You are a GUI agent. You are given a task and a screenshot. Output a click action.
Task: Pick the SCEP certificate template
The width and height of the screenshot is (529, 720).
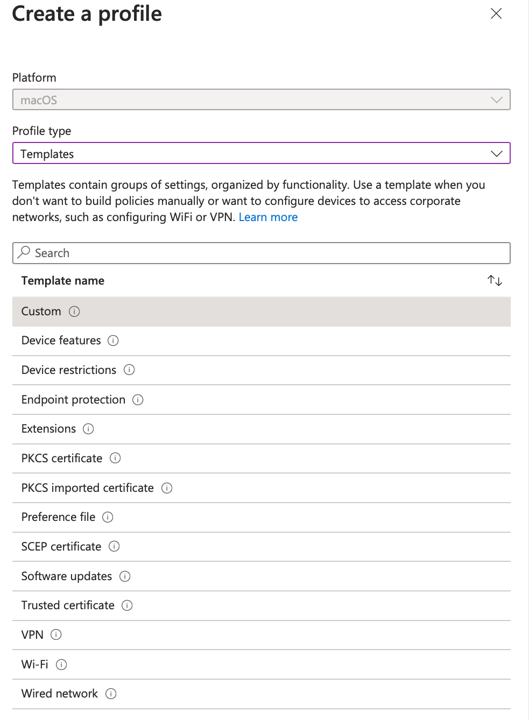click(261, 546)
